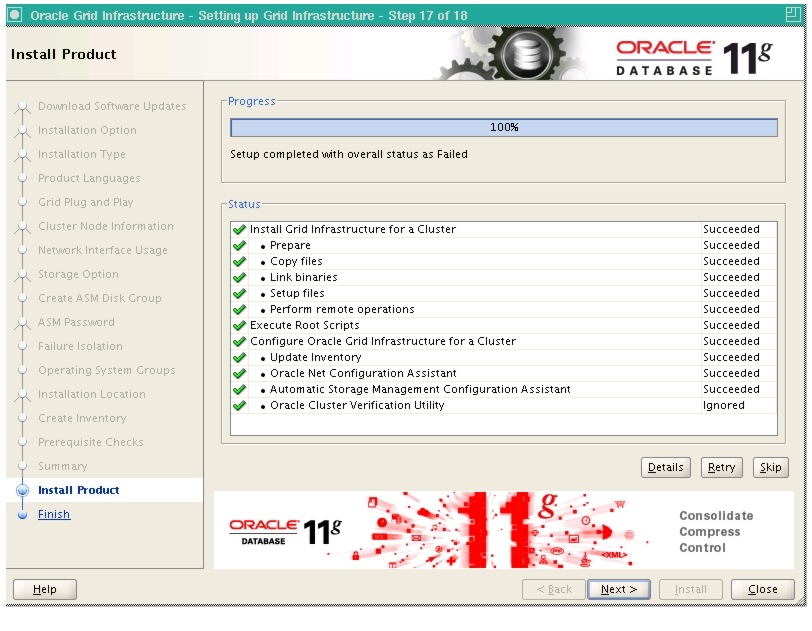The height and width of the screenshot is (631, 812).
Task: Click checkmark for Execute Root Scripts
Action: click(239, 326)
